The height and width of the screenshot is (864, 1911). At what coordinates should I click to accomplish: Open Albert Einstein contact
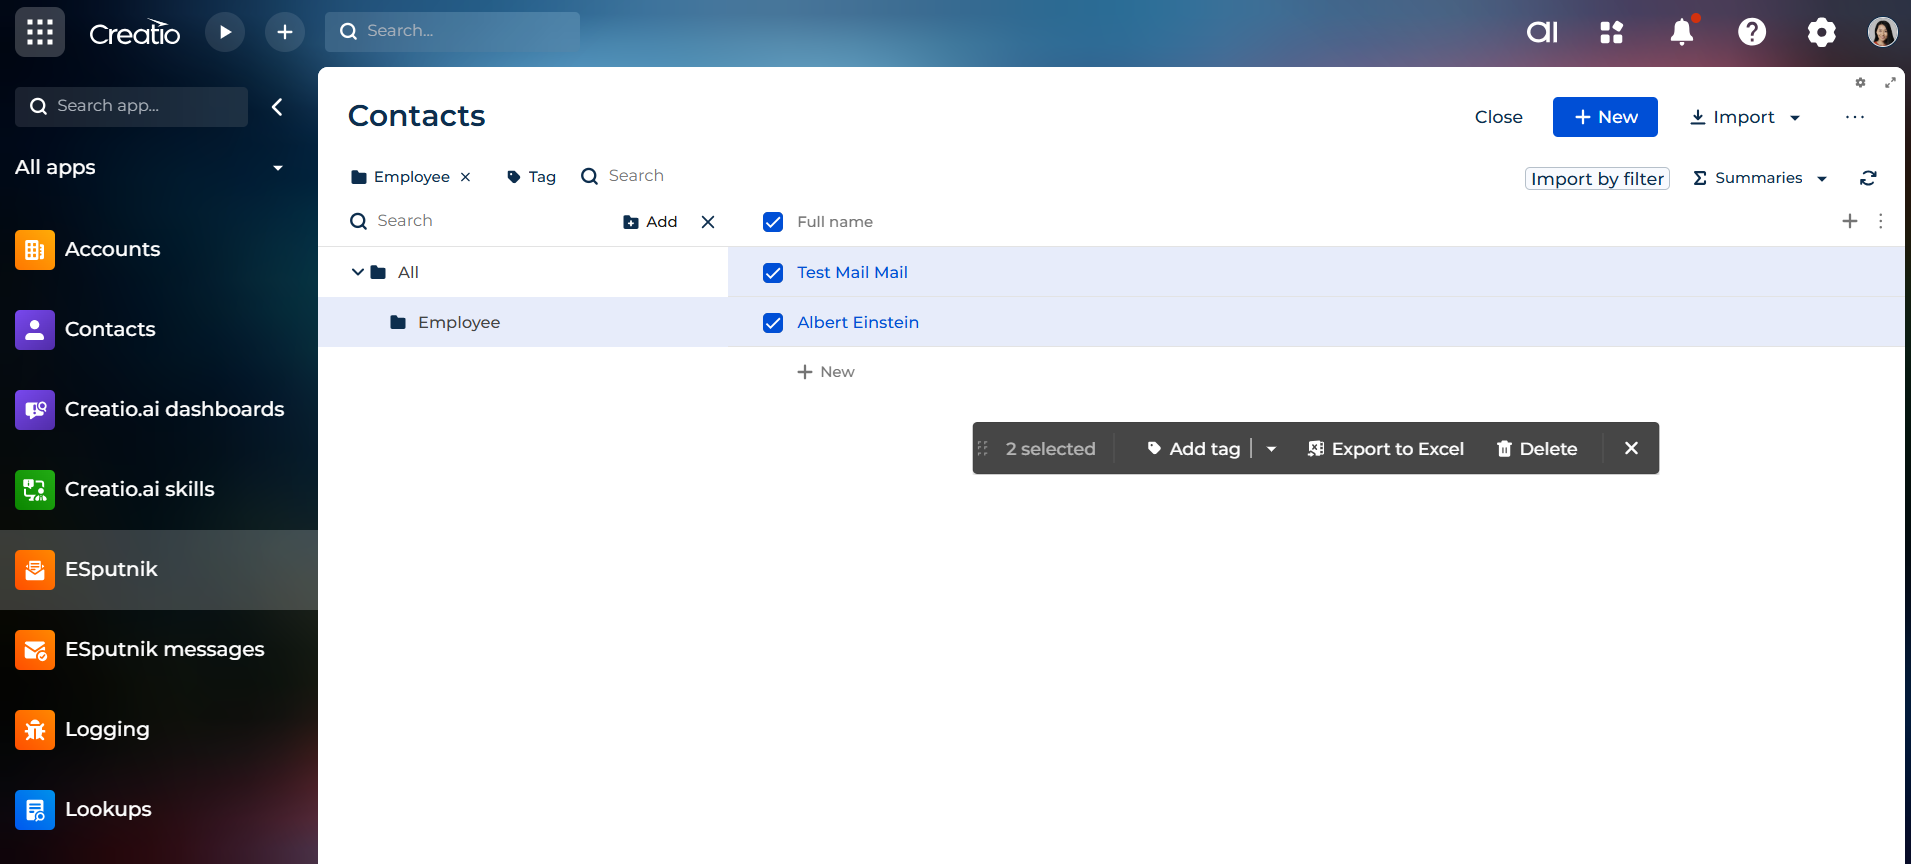point(858,322)
